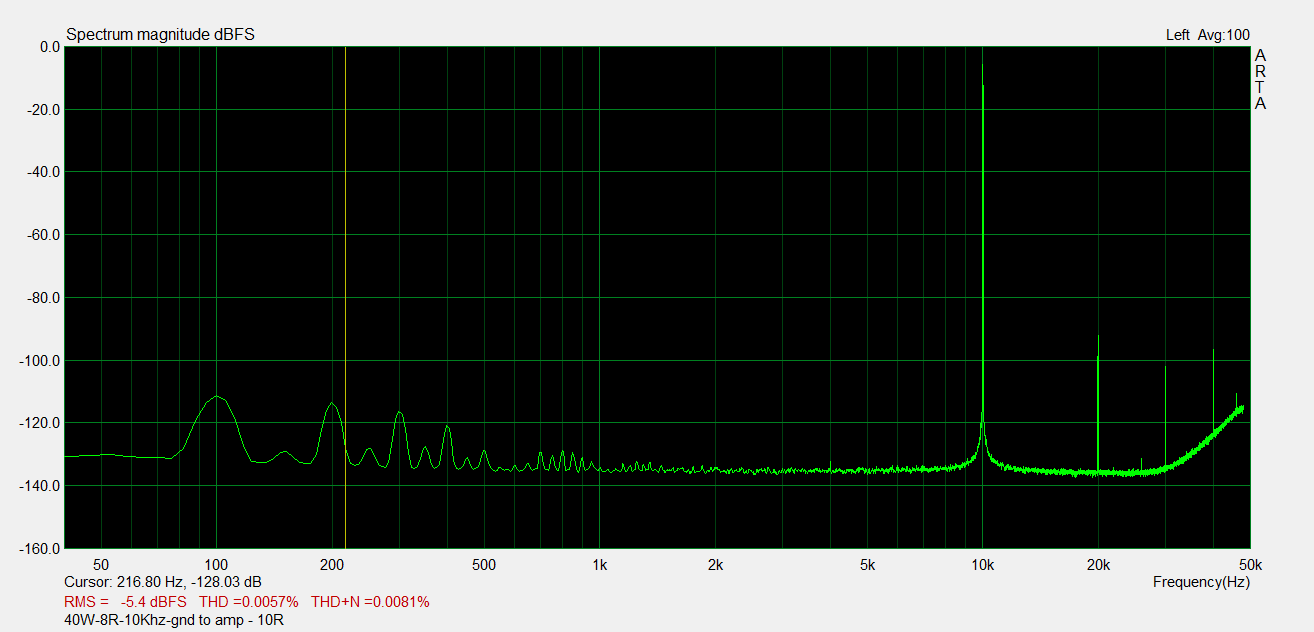Image resolution: width=1314 pixels, height=632 pixels.
Task: Click the '40W-8R-10Khz-gnd to amp - 10R' caption
Action: coord(174,620)
